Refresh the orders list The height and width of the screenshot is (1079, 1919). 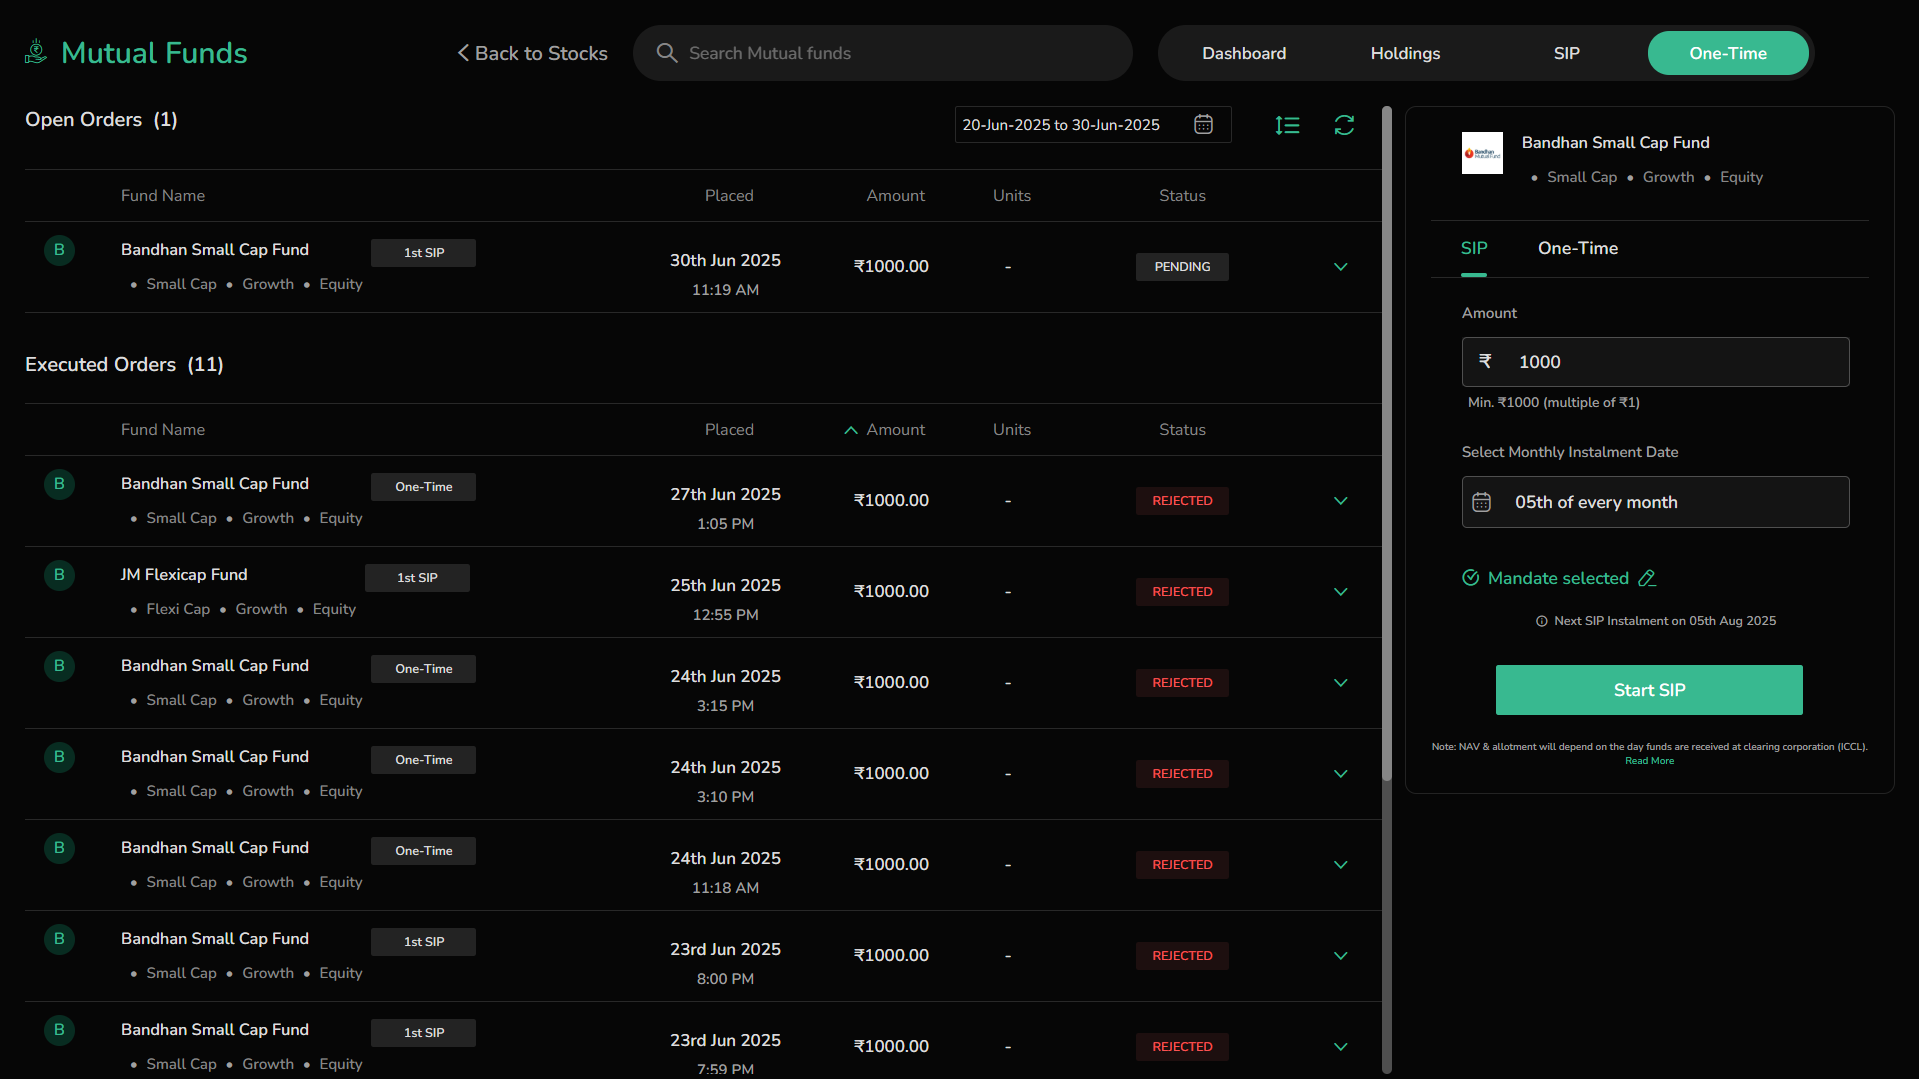[1344, 125]
